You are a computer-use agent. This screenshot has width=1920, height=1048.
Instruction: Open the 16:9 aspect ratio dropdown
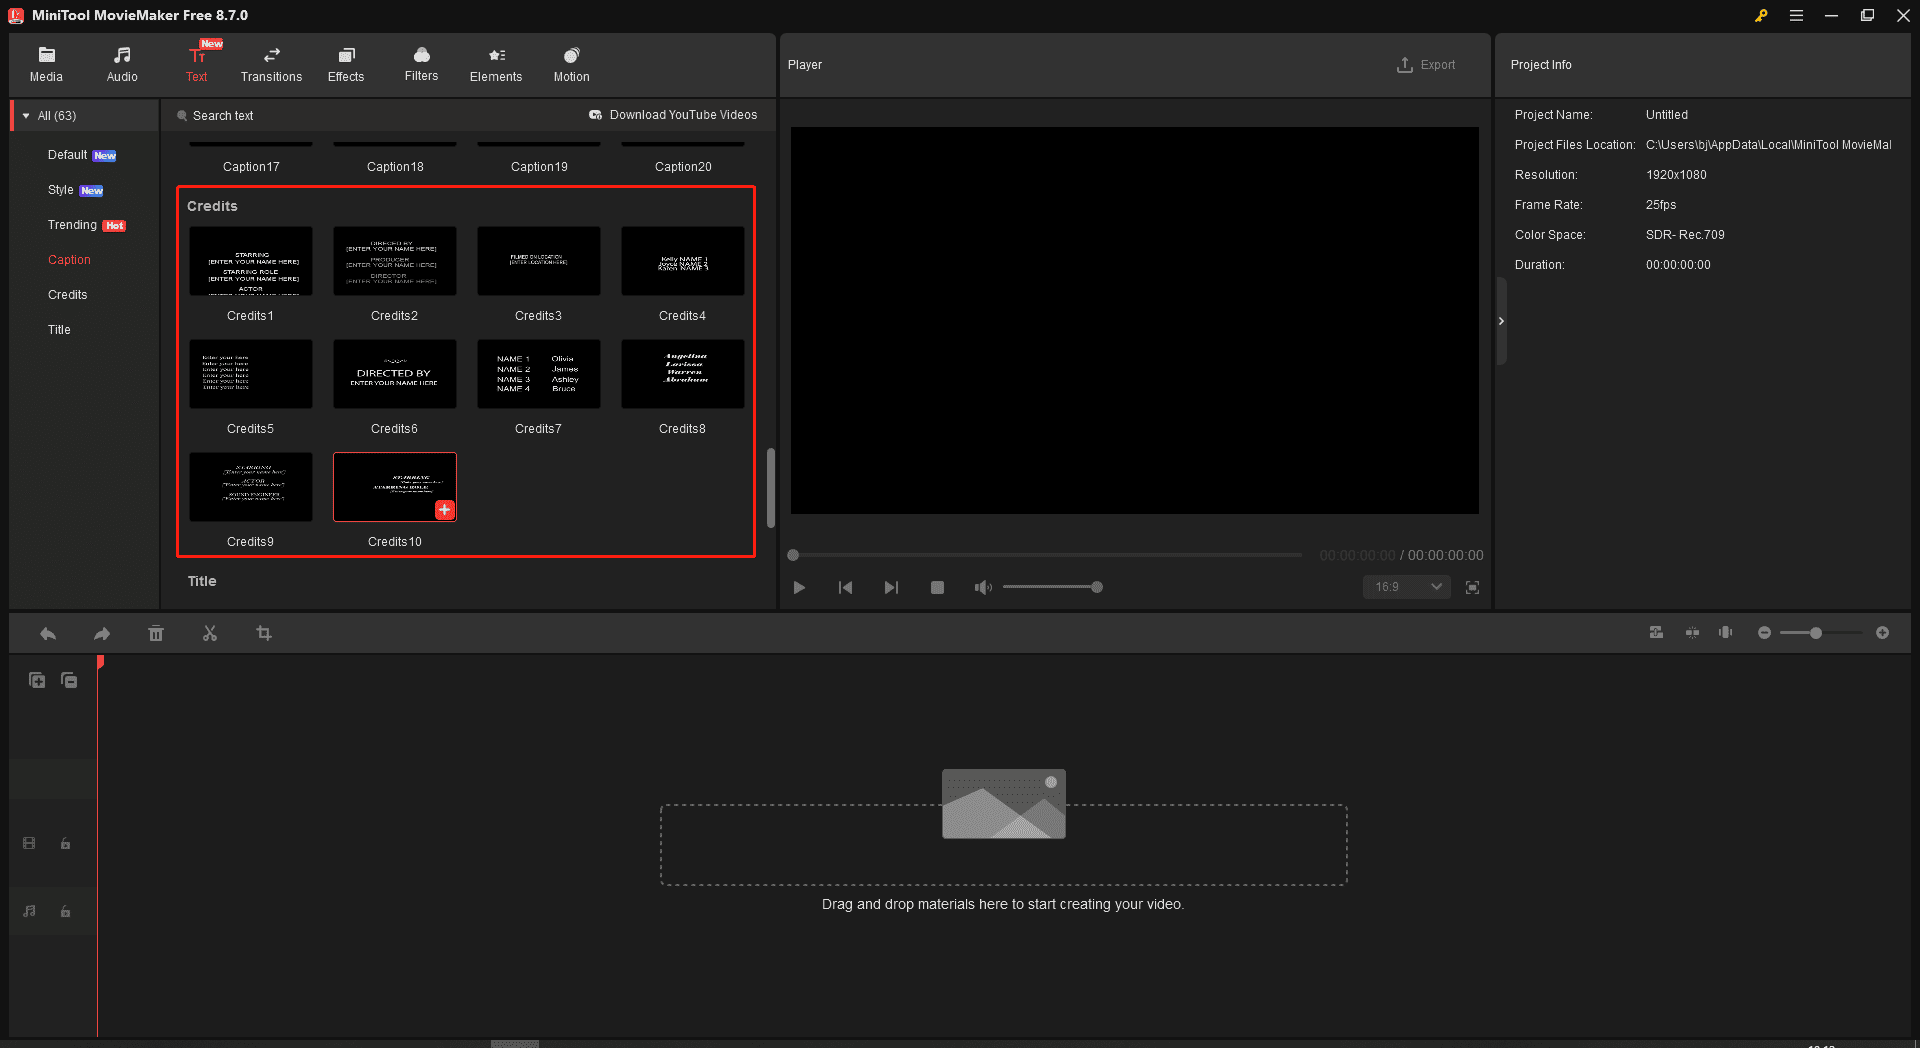click(1407, 587)
